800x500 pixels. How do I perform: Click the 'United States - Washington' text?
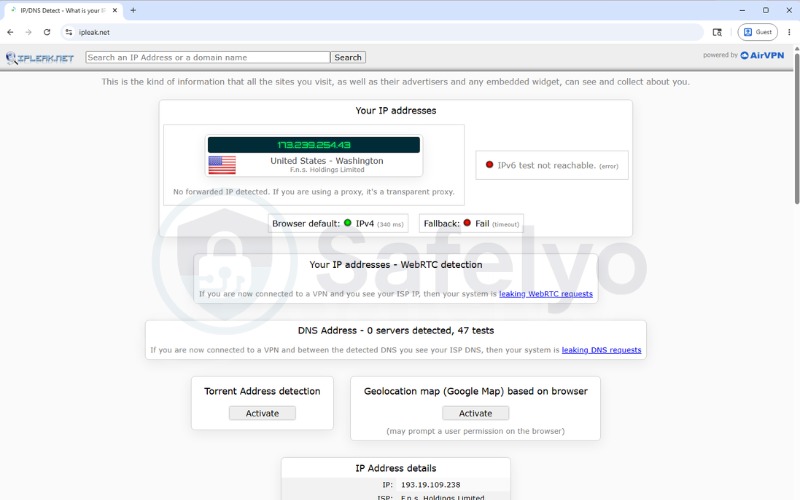point(327,161)
